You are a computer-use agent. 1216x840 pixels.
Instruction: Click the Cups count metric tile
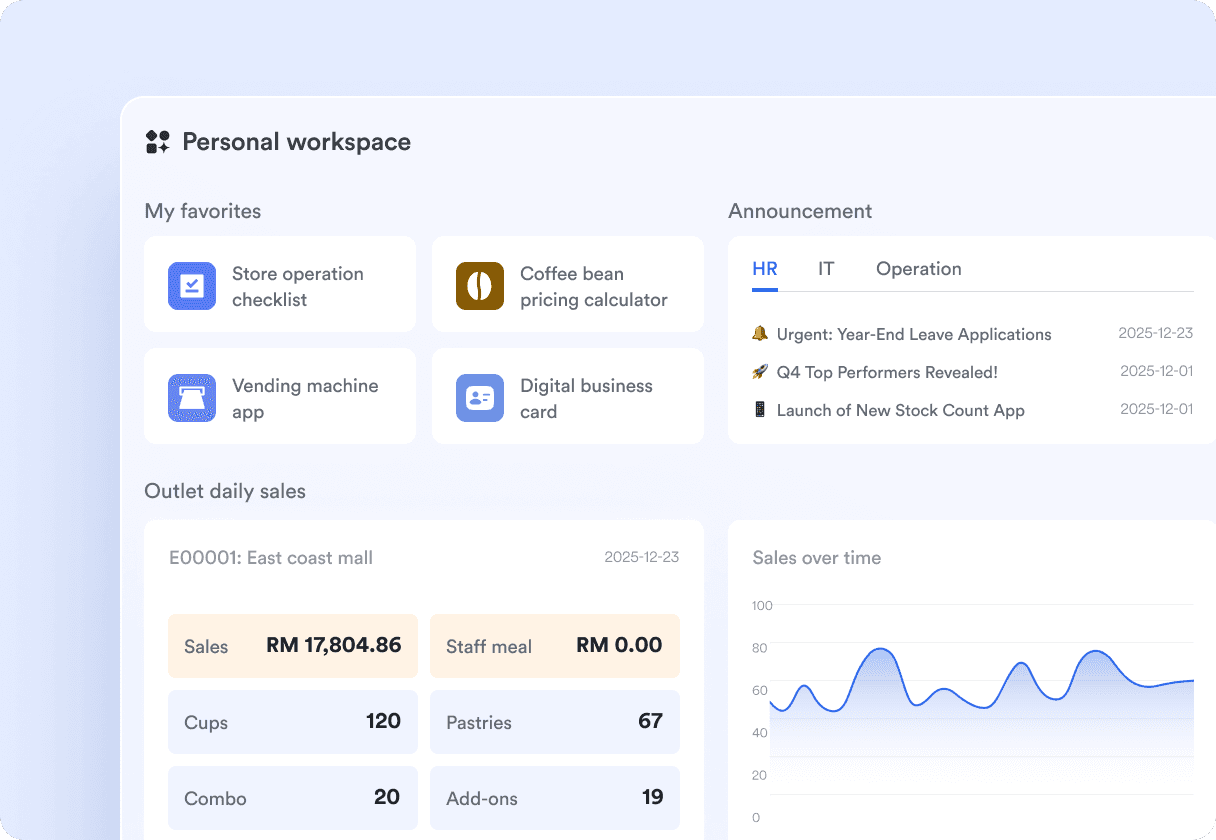pos(292,722)
